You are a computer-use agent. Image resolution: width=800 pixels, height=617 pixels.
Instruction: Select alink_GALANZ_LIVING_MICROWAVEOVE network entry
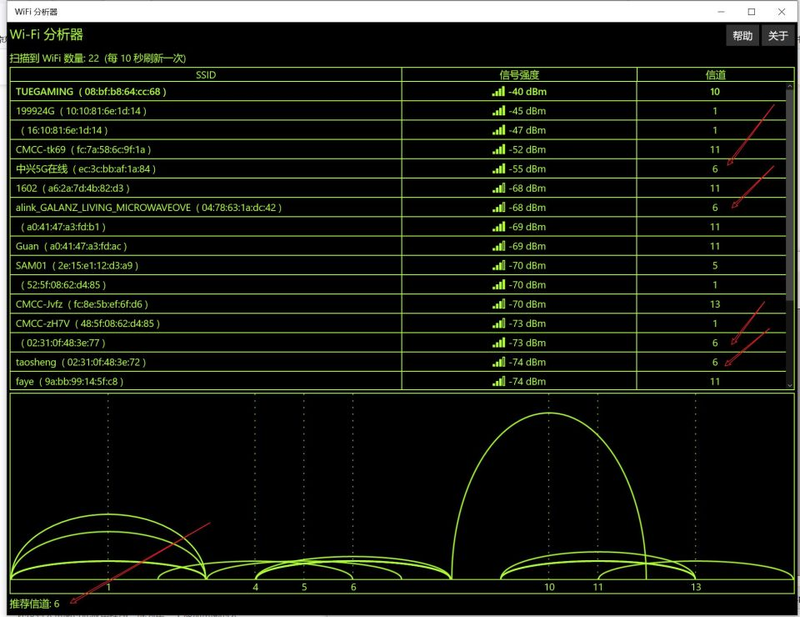pos(149,207)
